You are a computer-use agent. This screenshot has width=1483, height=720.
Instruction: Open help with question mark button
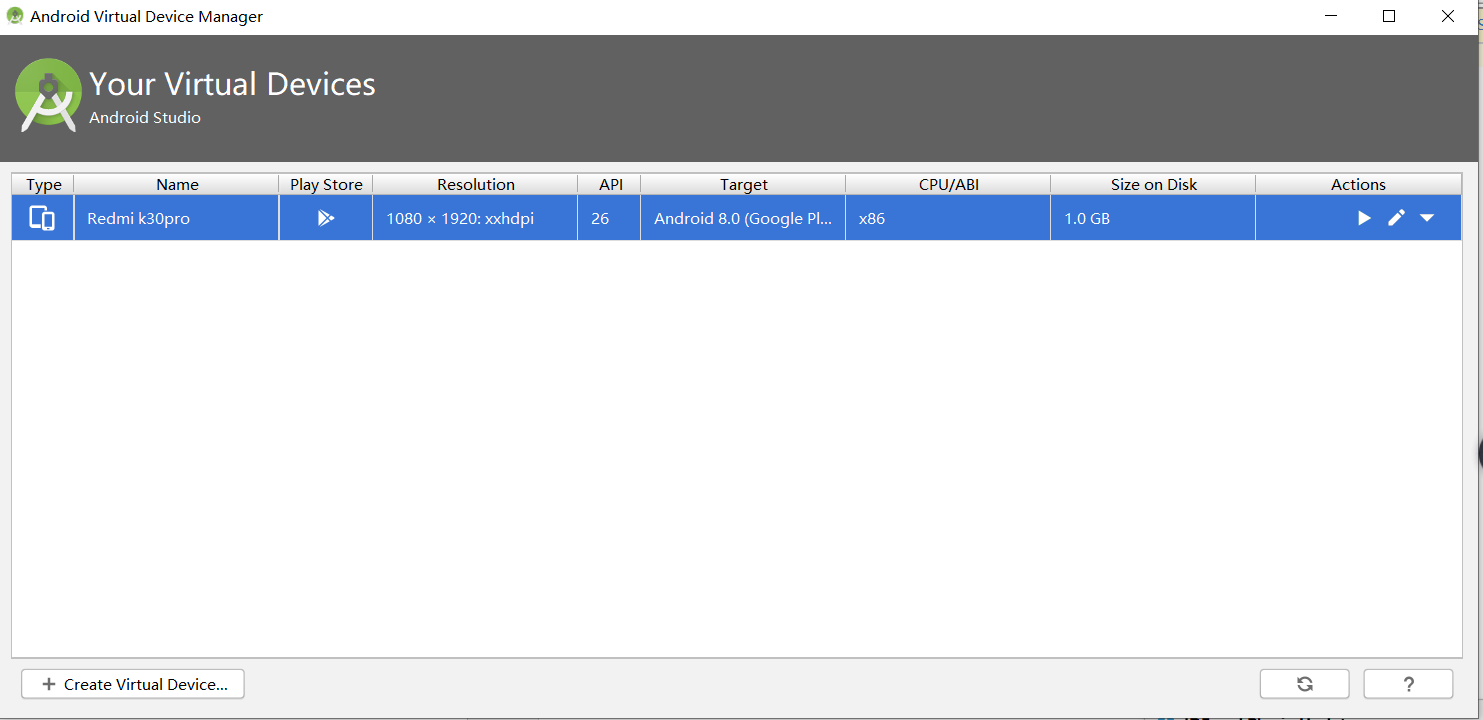tap(1408, 684)
